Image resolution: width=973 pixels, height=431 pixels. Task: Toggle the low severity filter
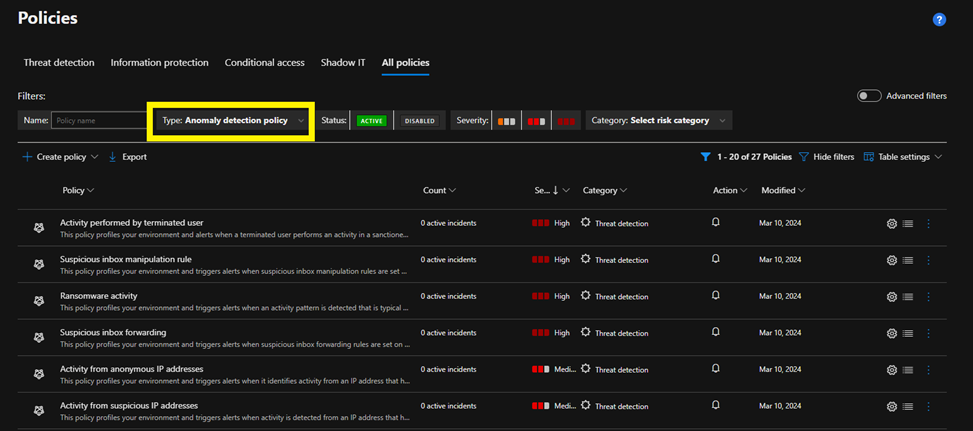click(506, 122)
